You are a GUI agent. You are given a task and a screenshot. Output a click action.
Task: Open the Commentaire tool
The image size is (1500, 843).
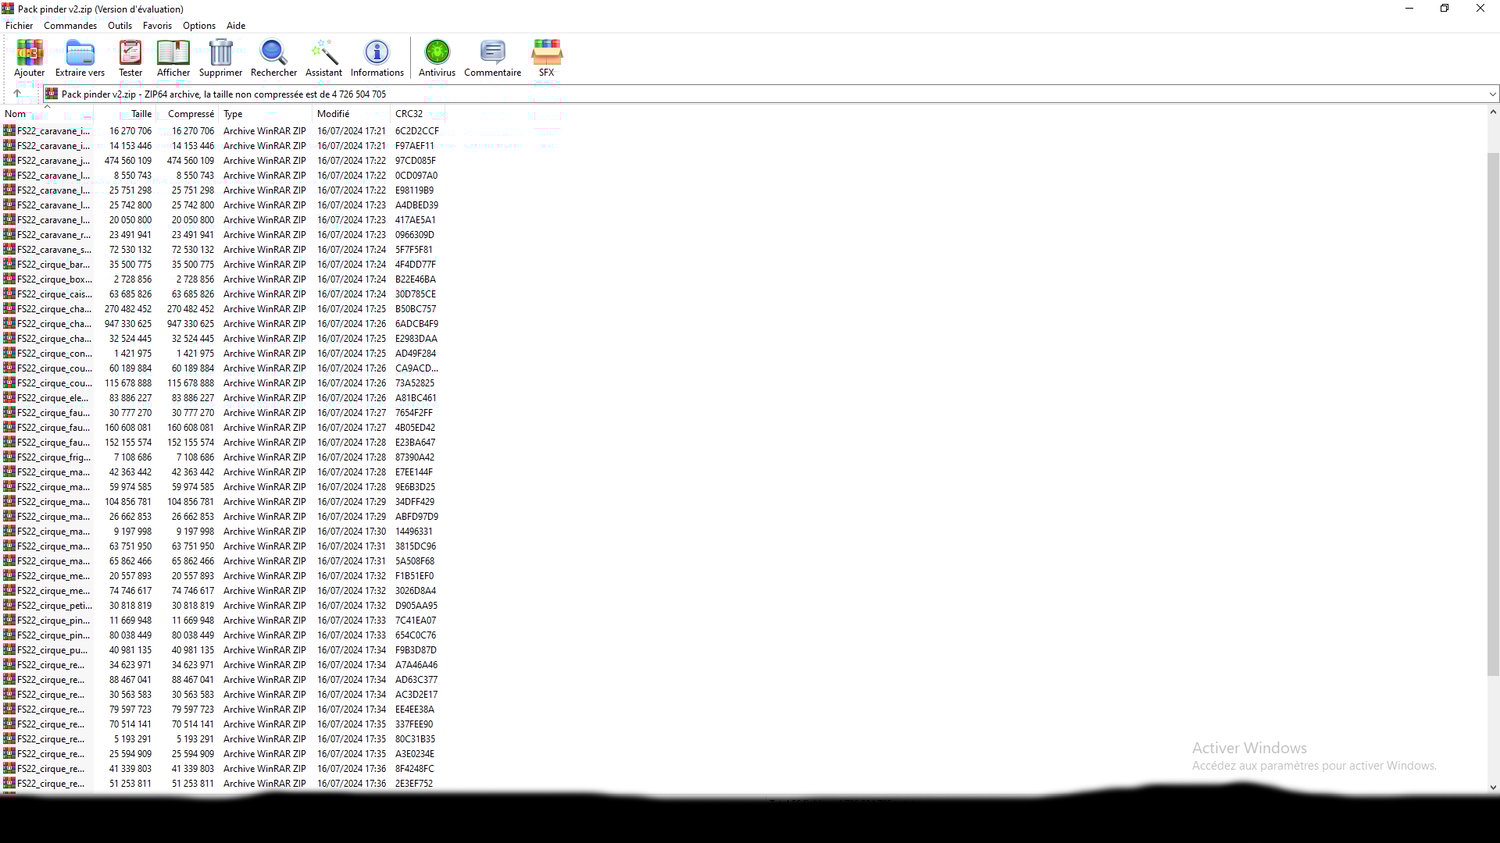point(492,58)
